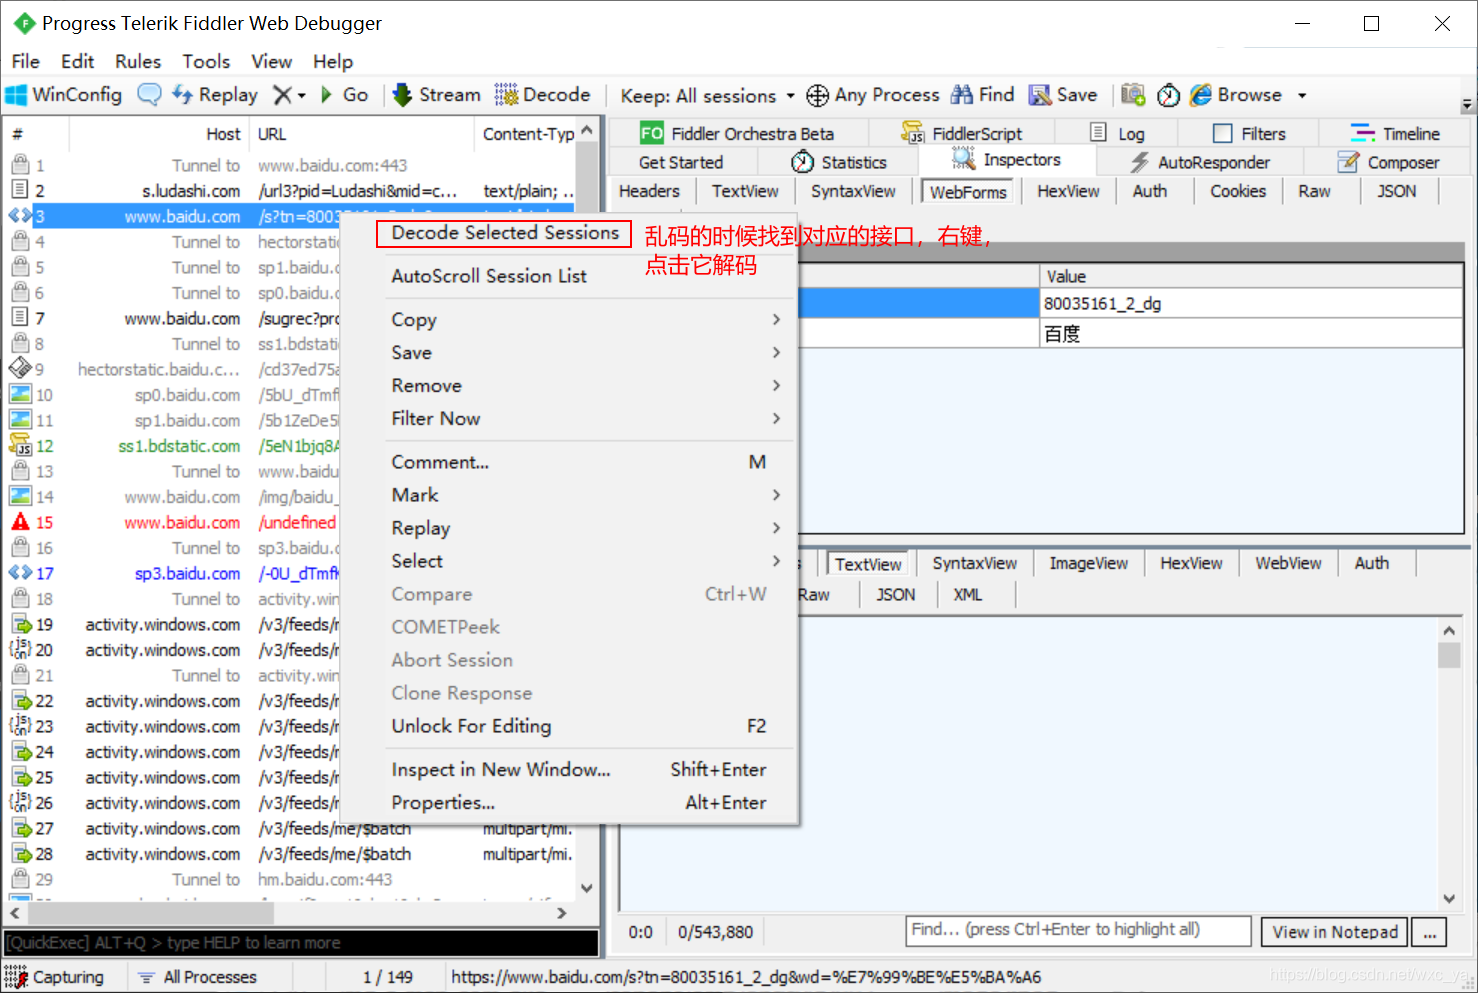The image size is (1478, 993).
Task: Open the Tools menu
Action: point(206,61)
